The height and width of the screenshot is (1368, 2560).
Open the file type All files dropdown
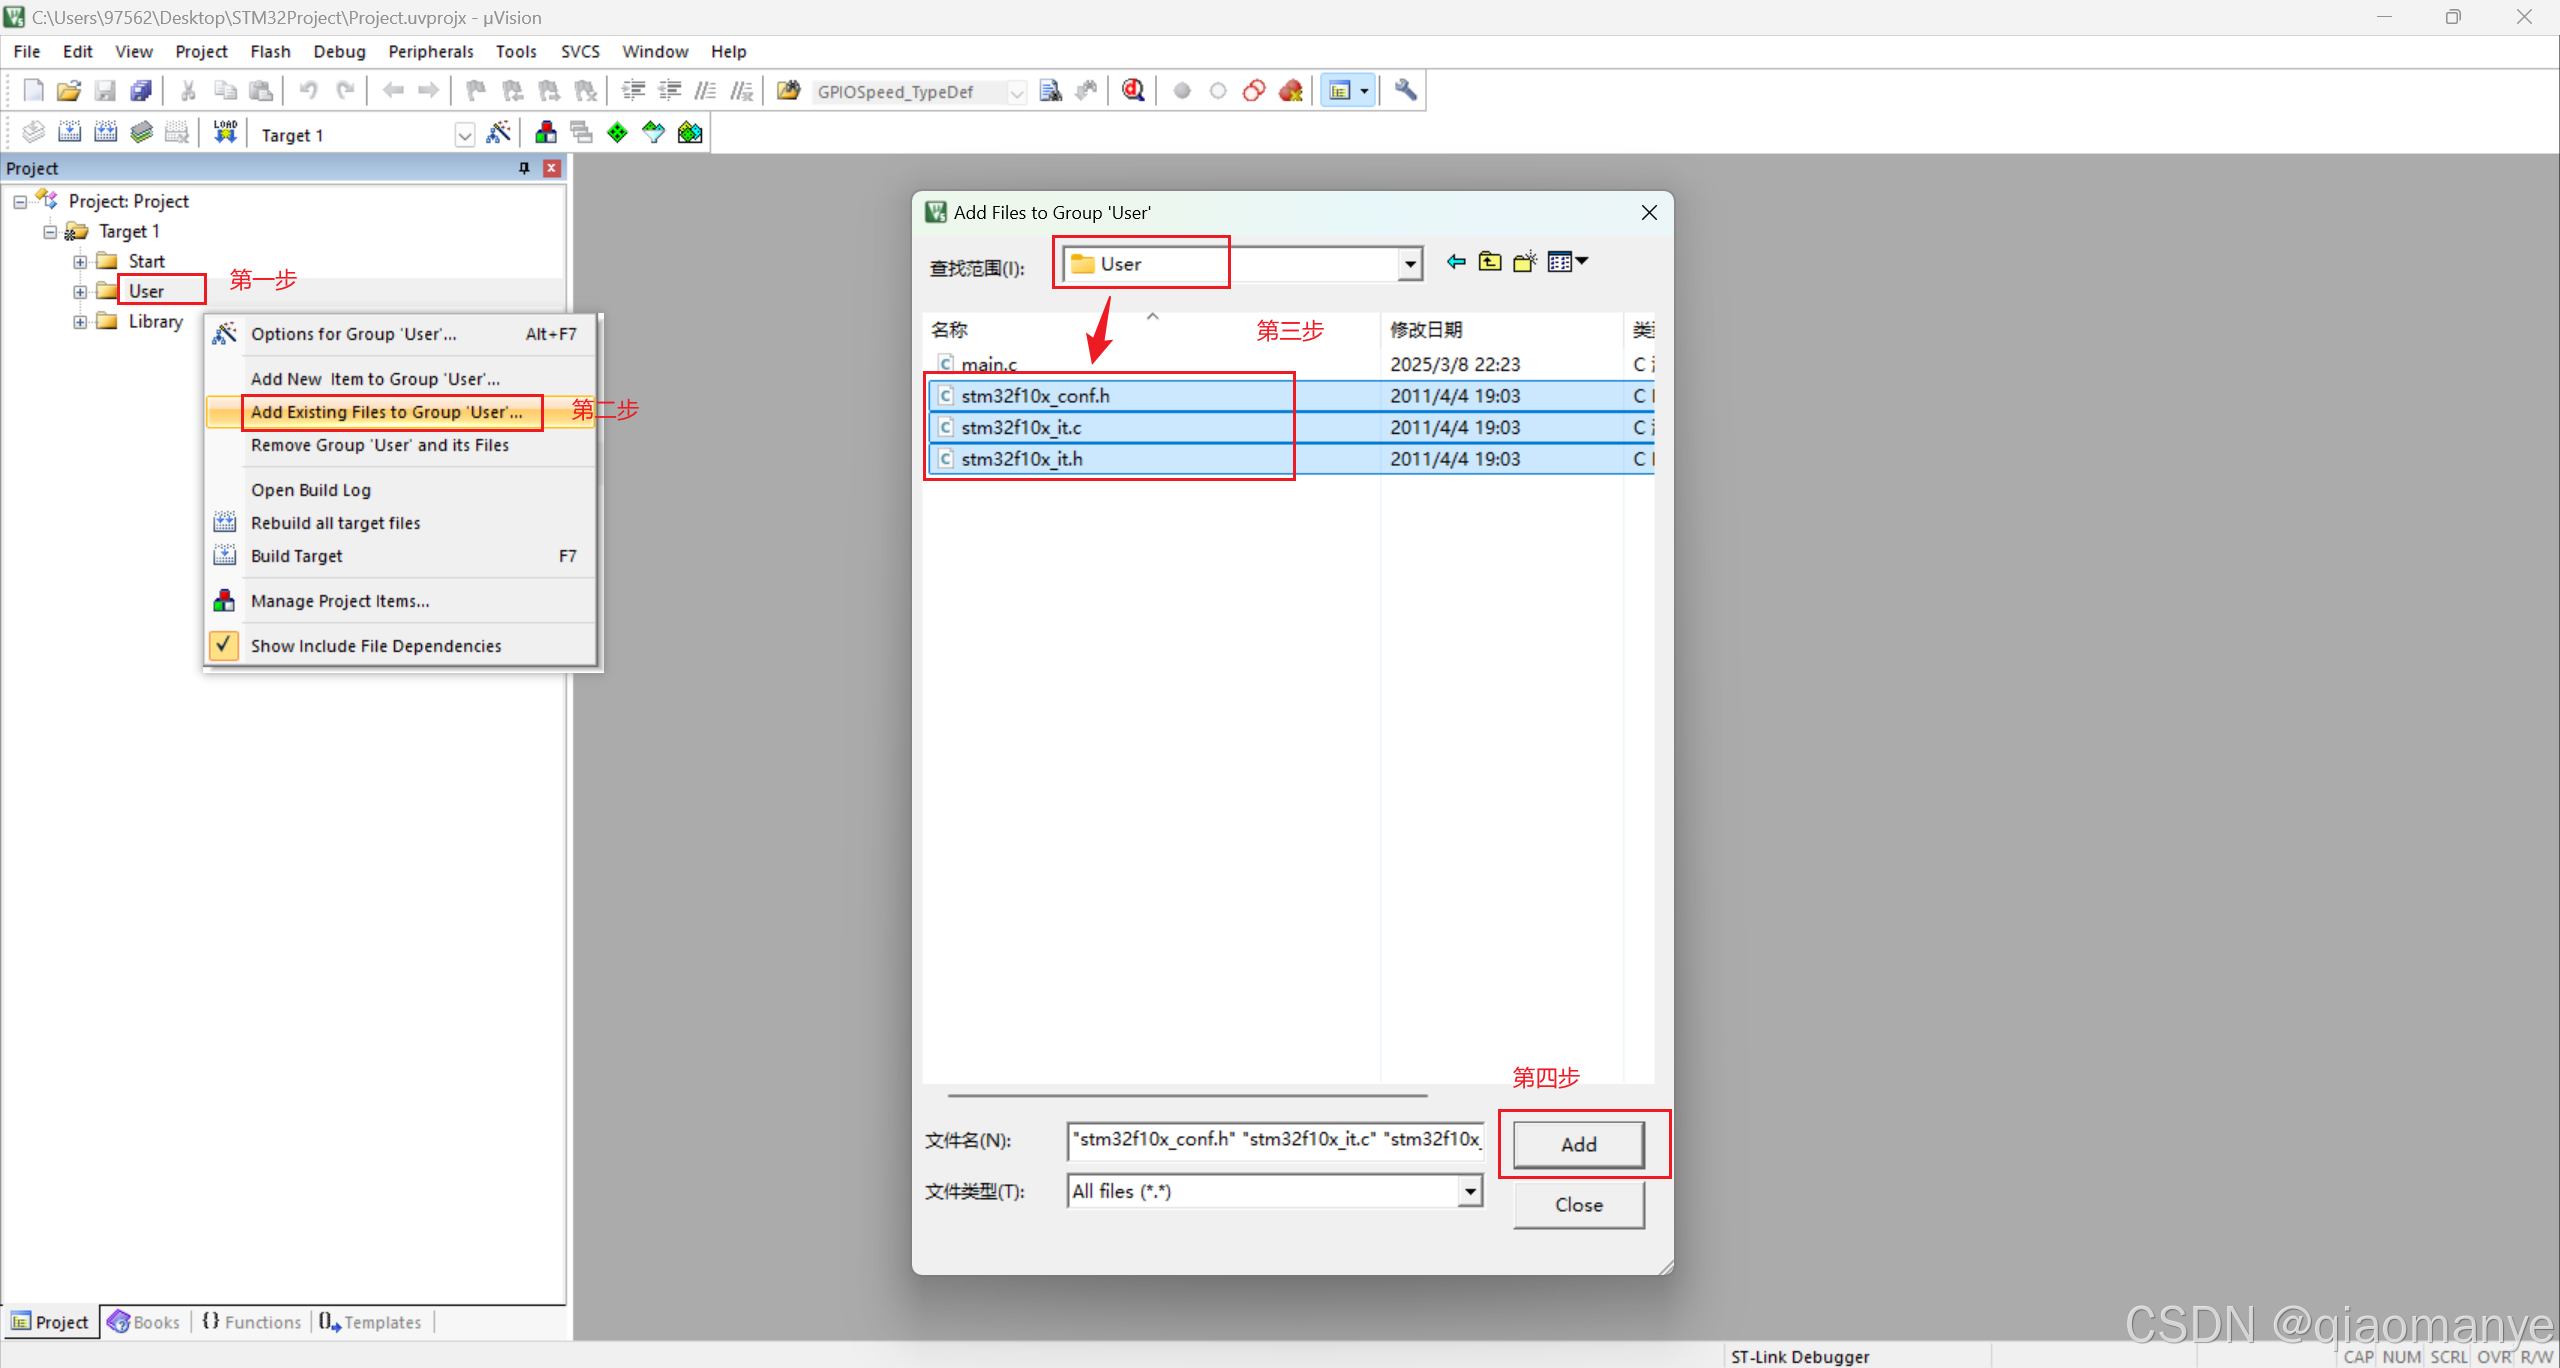(x=1469, y=1191)
